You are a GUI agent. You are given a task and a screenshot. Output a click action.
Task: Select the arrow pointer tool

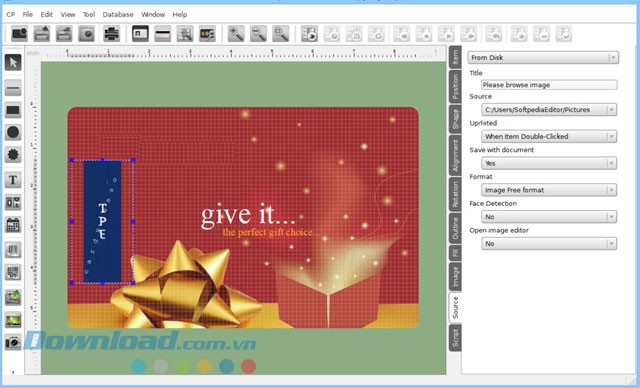tap(13, 62)
